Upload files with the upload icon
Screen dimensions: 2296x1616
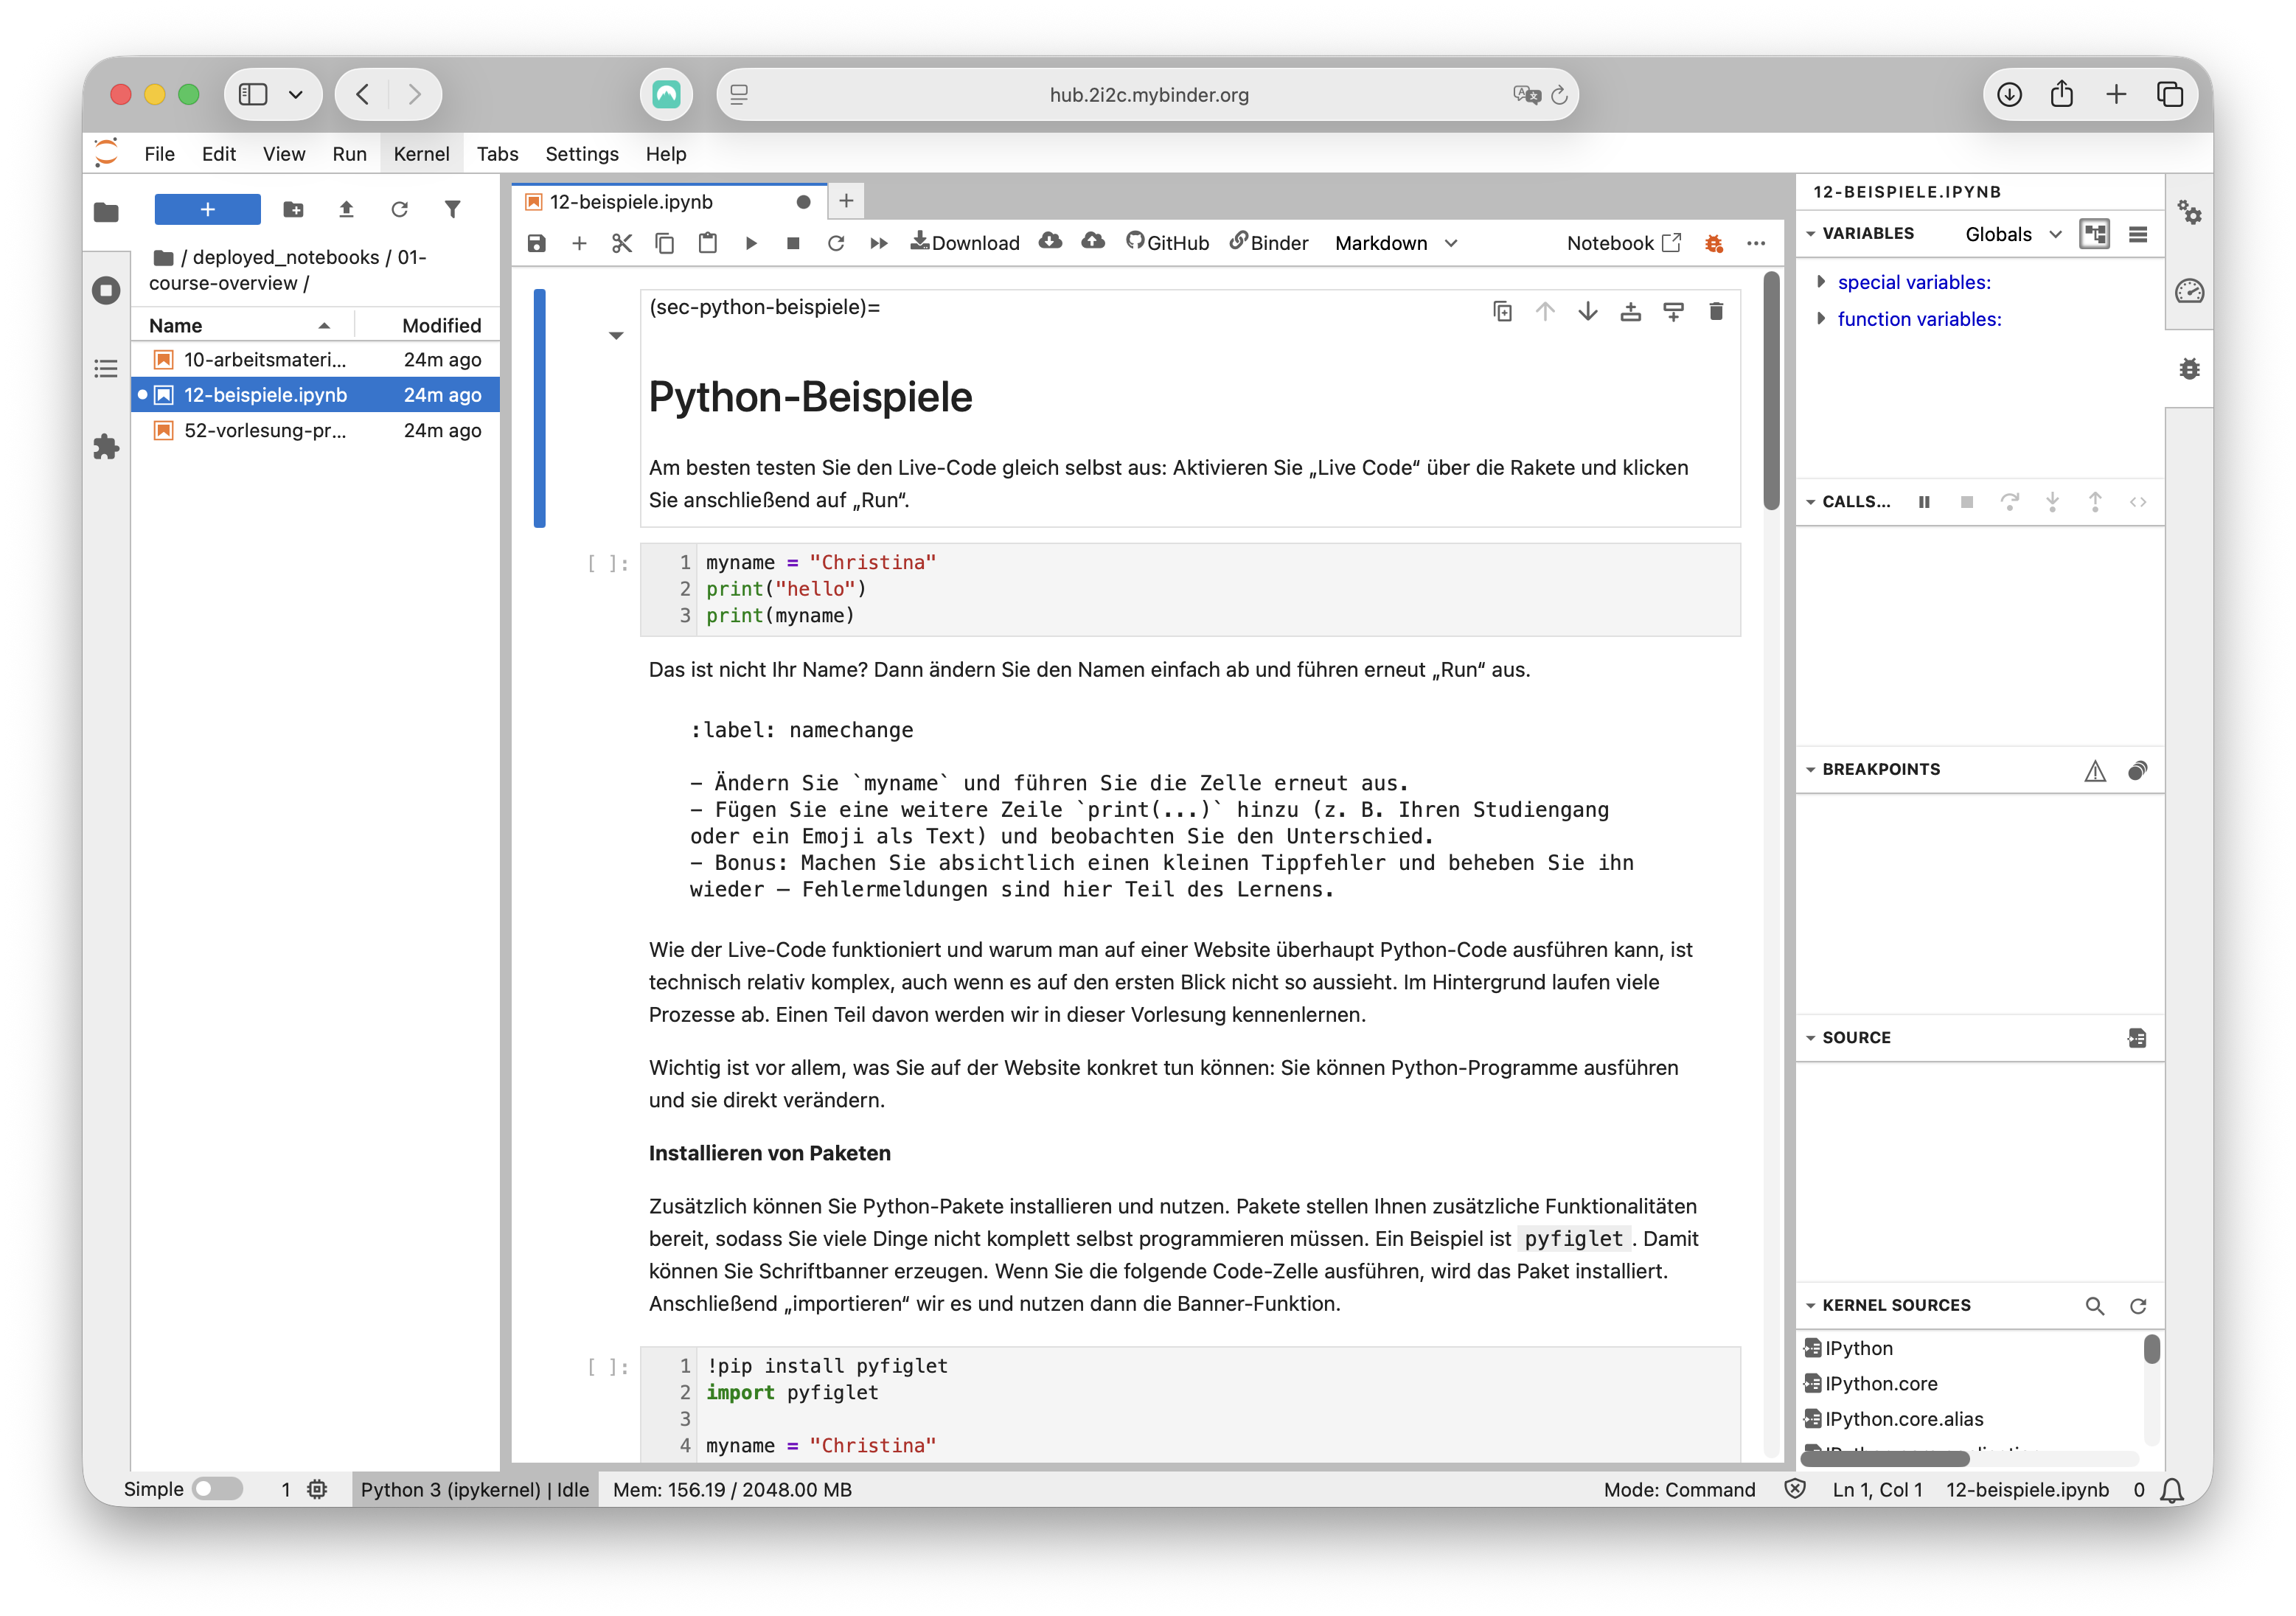coord(346,209)
